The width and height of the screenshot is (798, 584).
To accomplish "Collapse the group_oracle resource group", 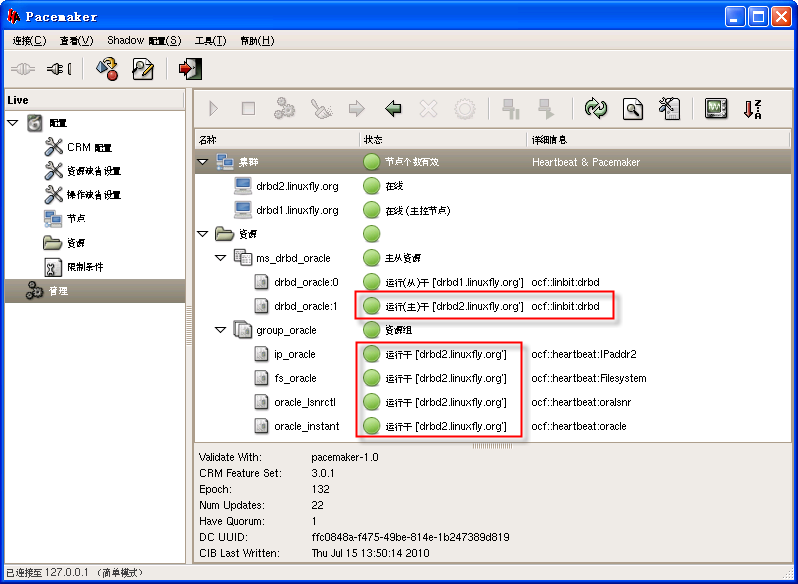I will point(221,330).
